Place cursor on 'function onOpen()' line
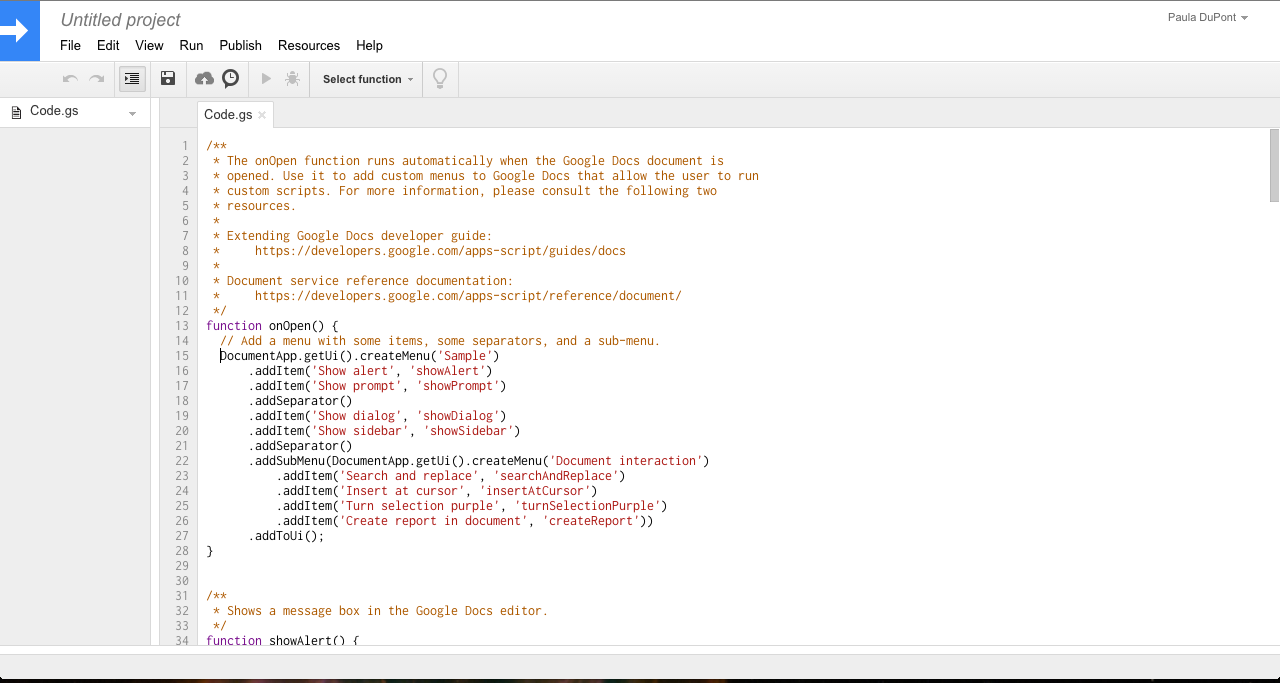Image resolution: width=1280 pixels, height=683 pixels. (x=273, y=326)
